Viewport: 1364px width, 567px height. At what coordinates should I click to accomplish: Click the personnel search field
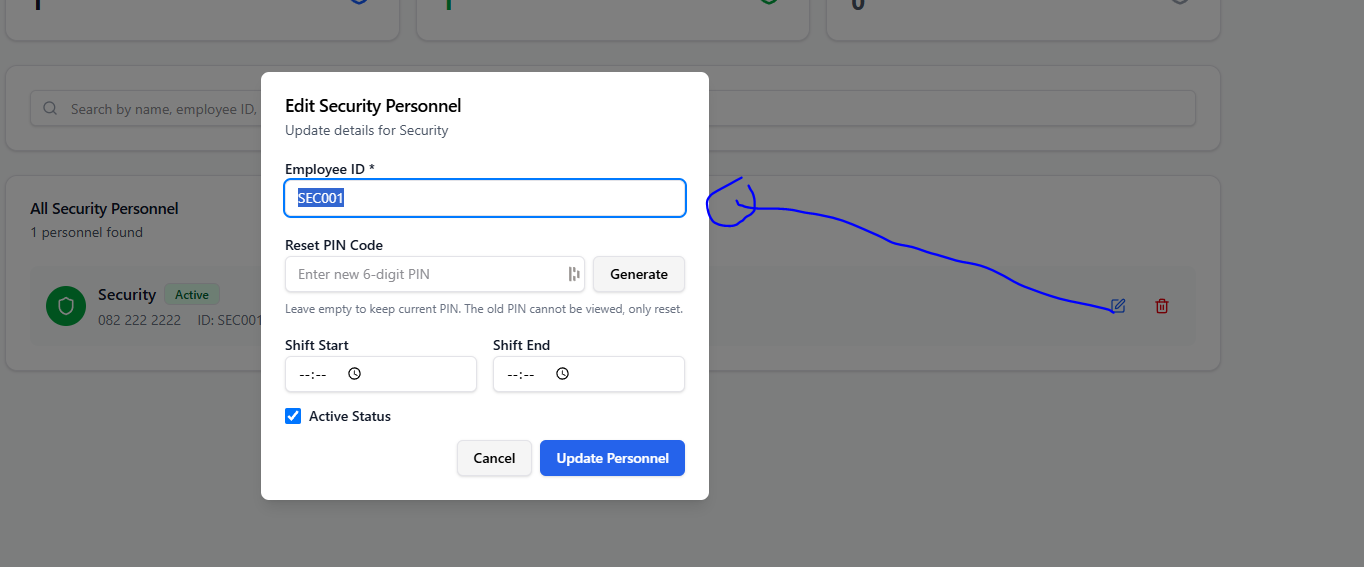(x=612, y=109)
